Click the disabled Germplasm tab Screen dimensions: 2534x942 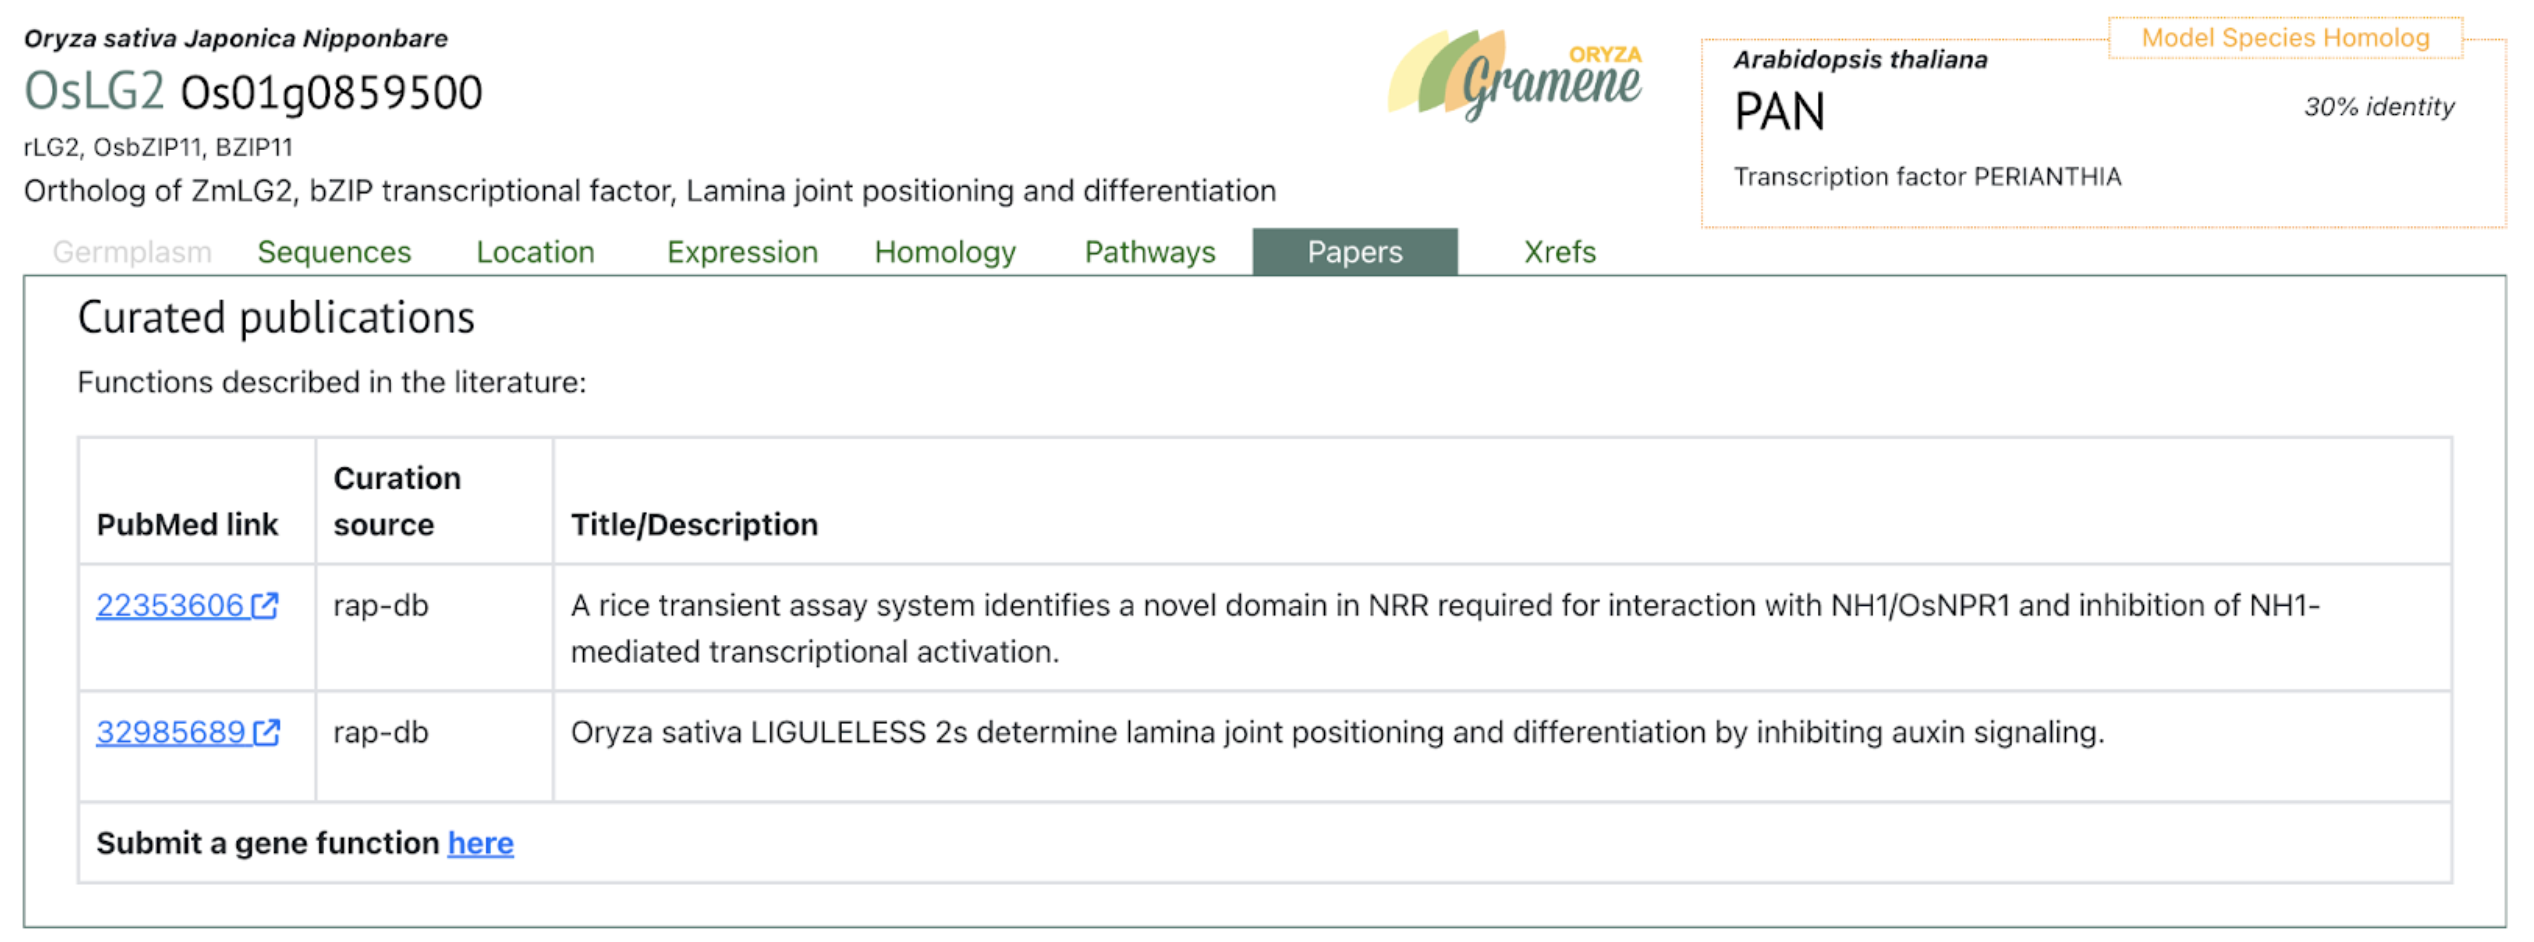[x=132, y=252]
